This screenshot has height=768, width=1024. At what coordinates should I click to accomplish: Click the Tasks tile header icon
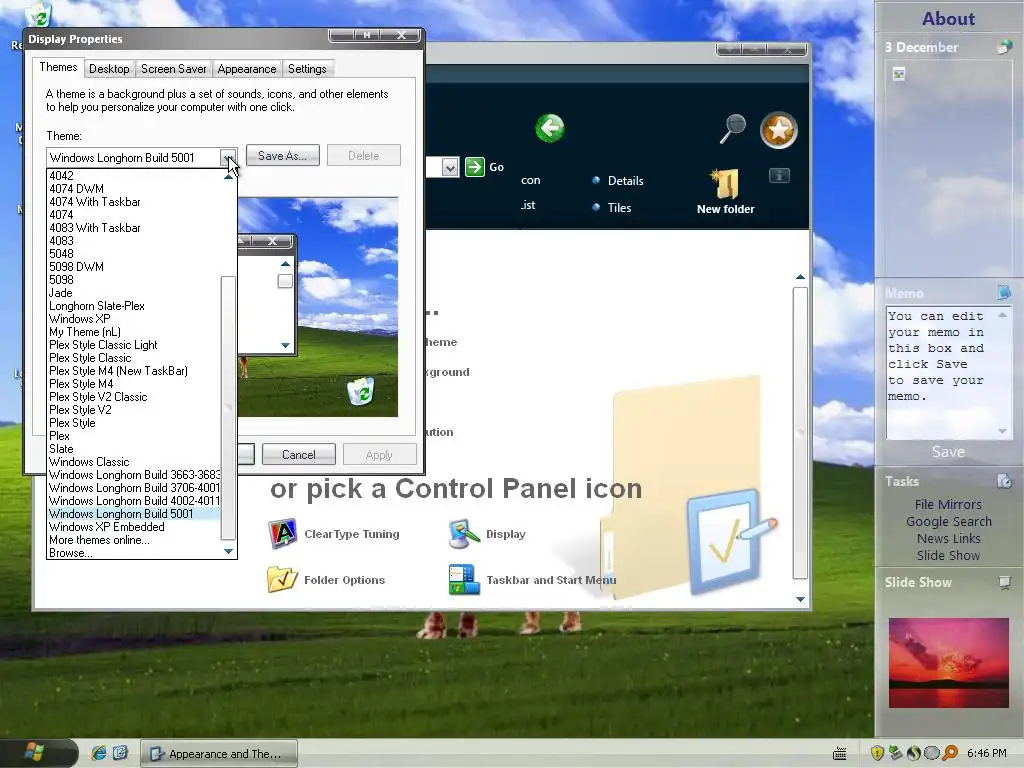[x=1004, y=481]
